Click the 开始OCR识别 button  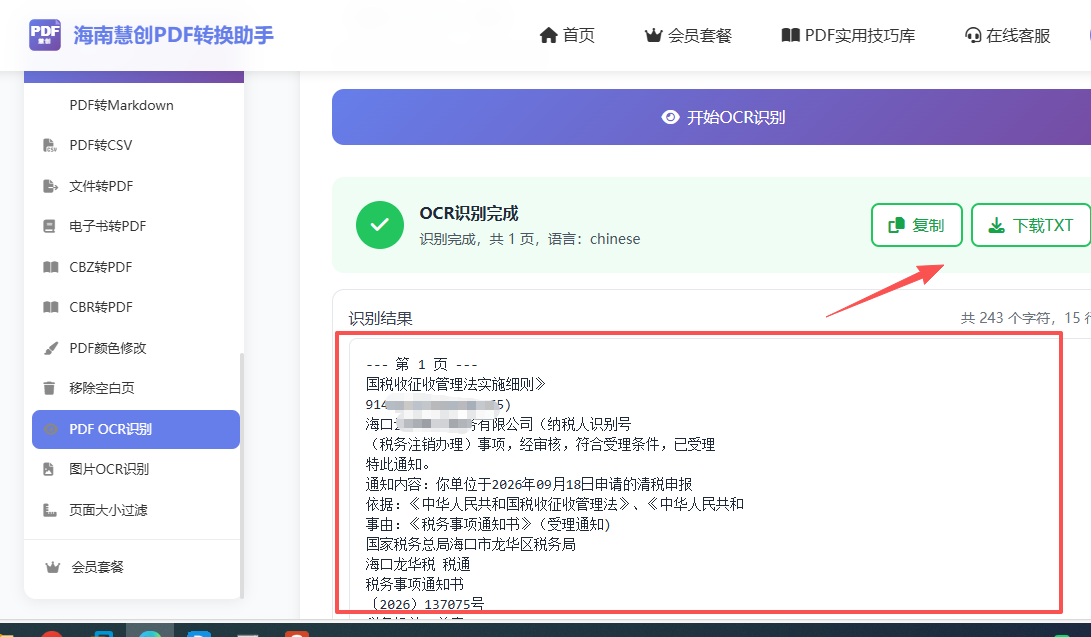click(711, 117)
